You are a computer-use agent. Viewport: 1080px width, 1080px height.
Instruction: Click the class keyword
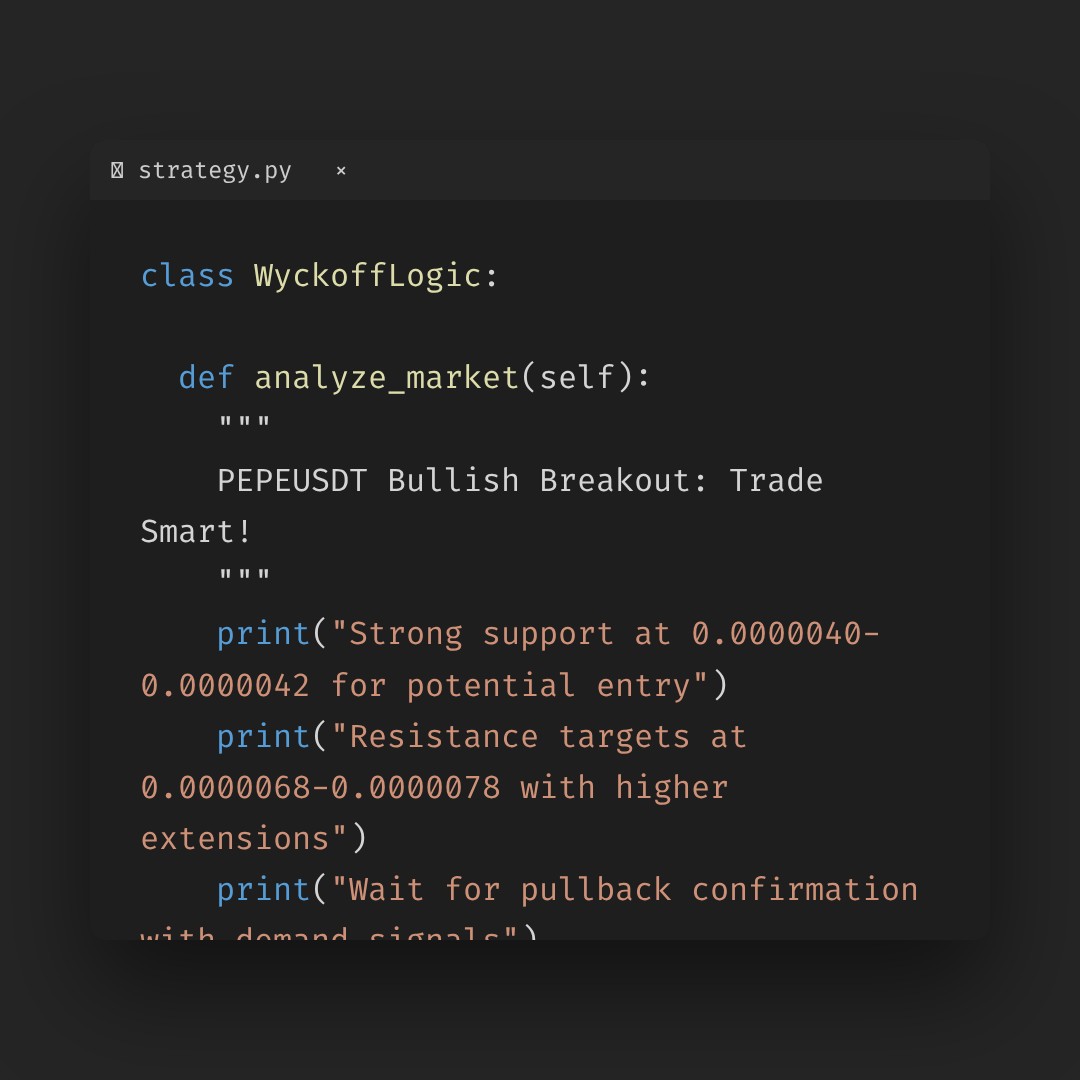click(x=187, y=276)
